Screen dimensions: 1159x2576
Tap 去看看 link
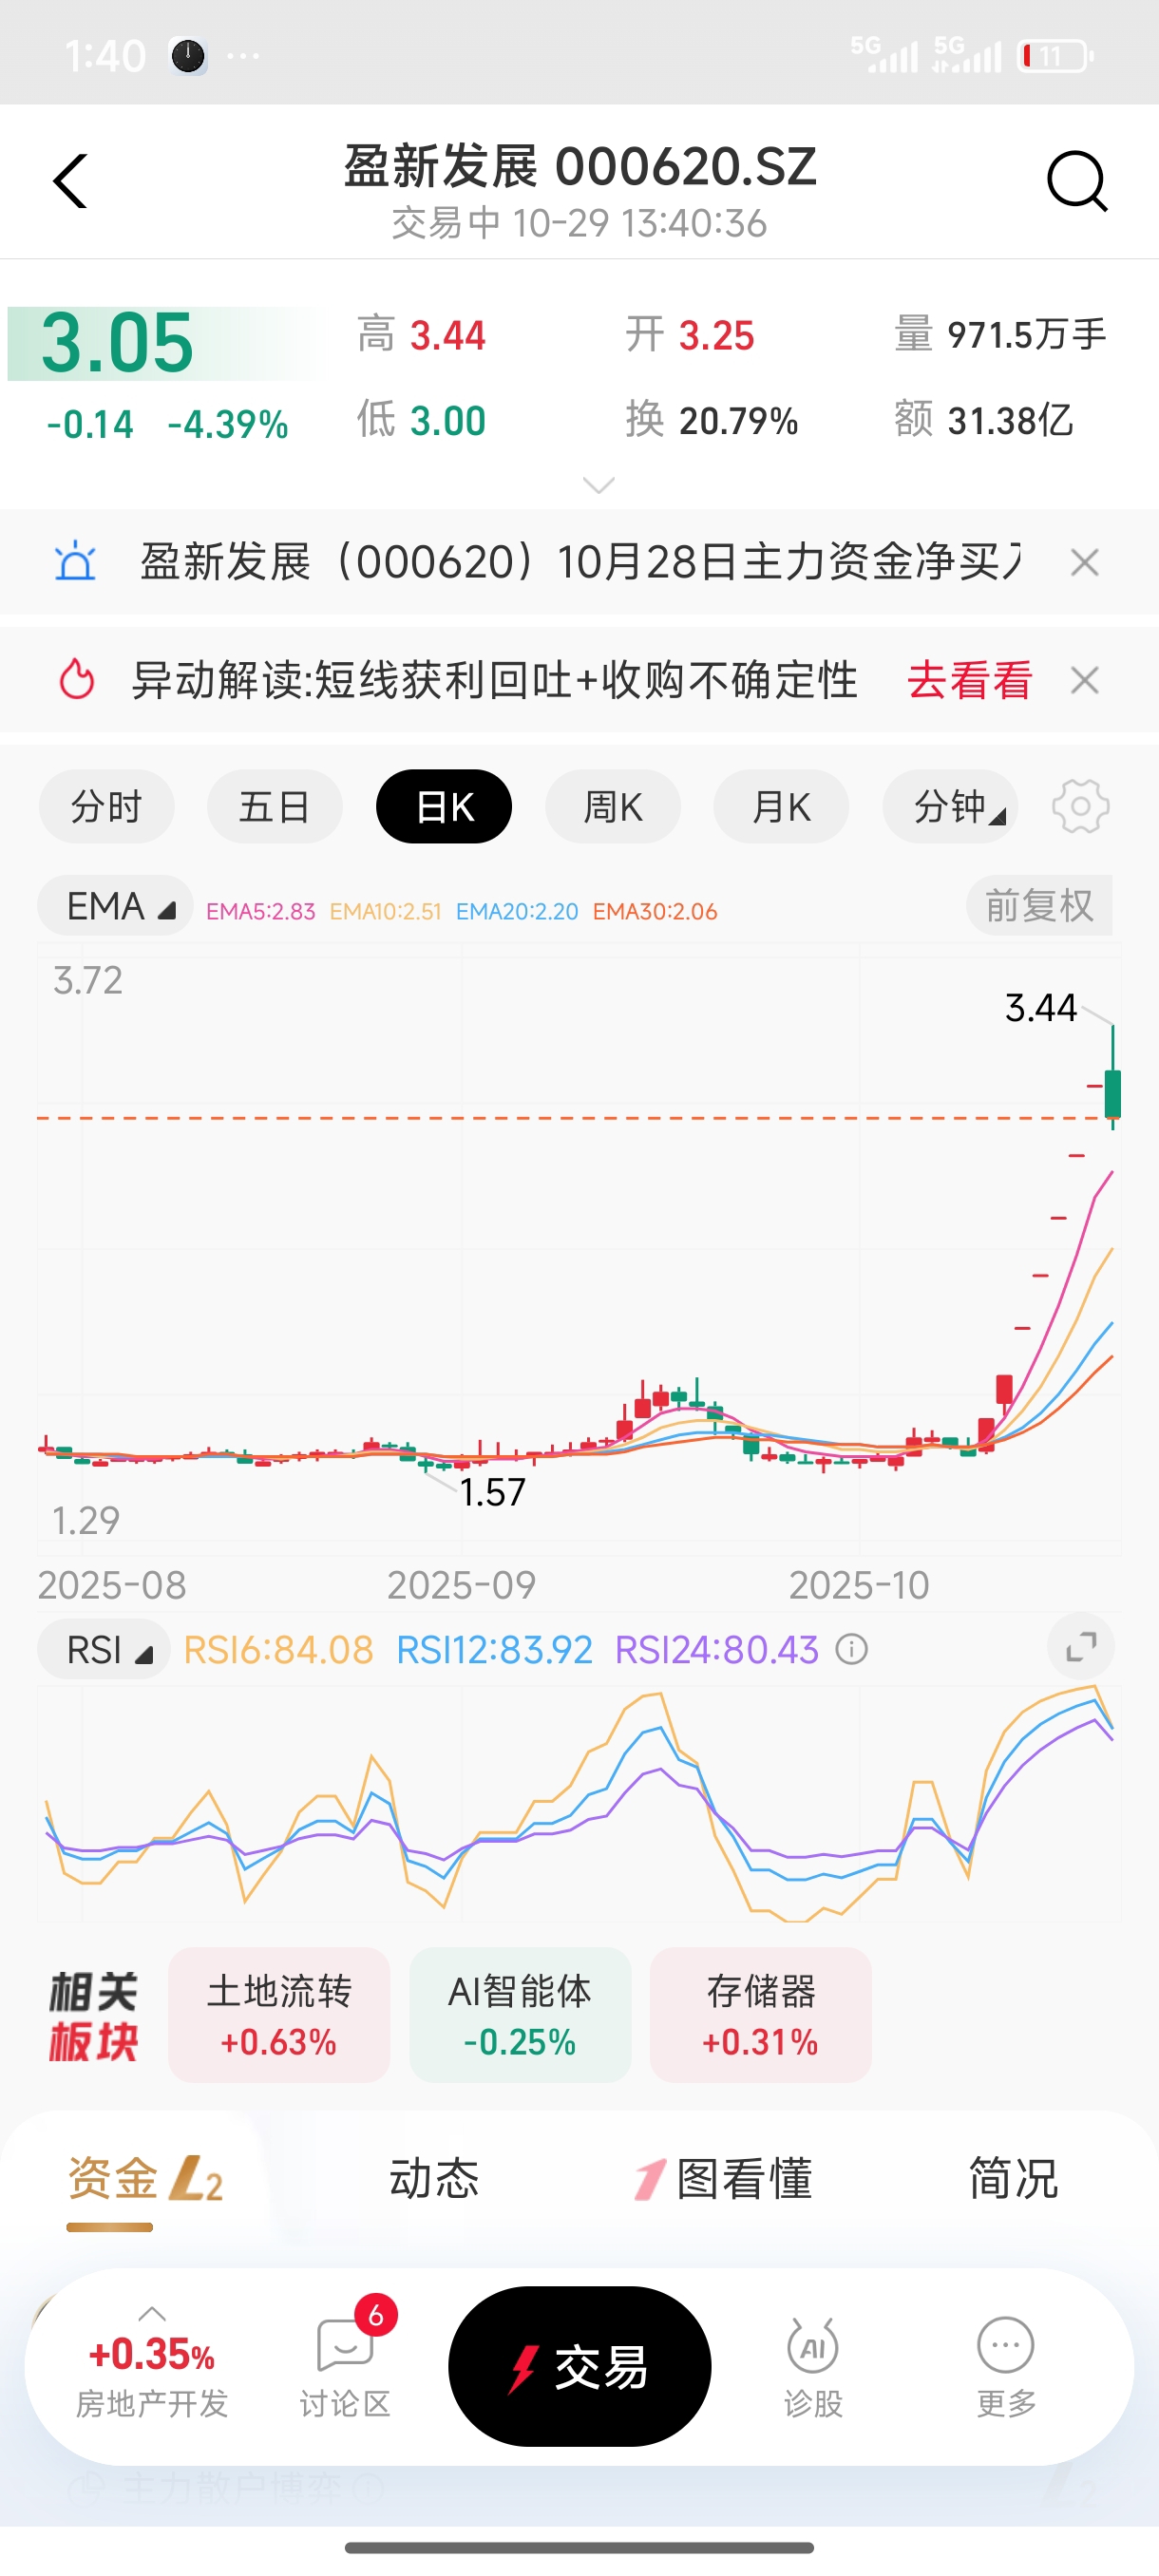click(x=969, y=680)
